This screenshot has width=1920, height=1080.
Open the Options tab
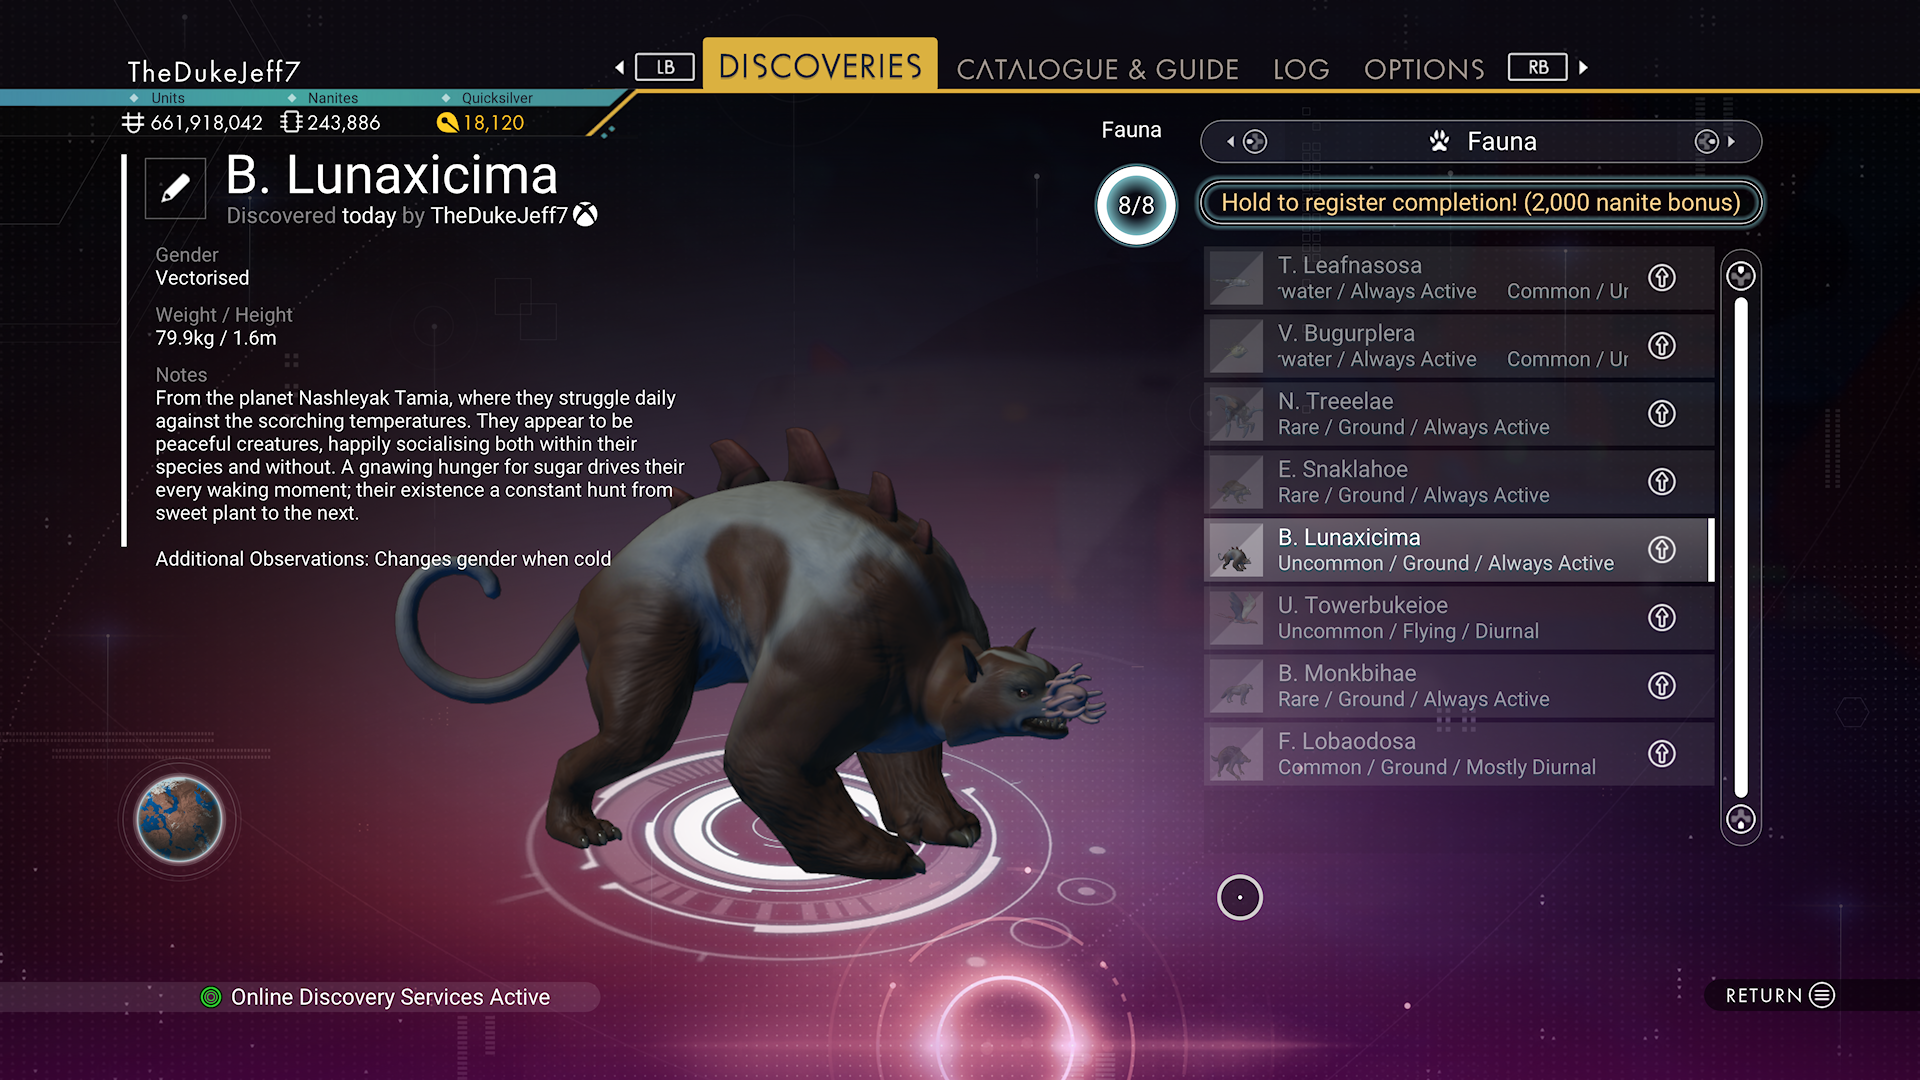coord(1424,69)
